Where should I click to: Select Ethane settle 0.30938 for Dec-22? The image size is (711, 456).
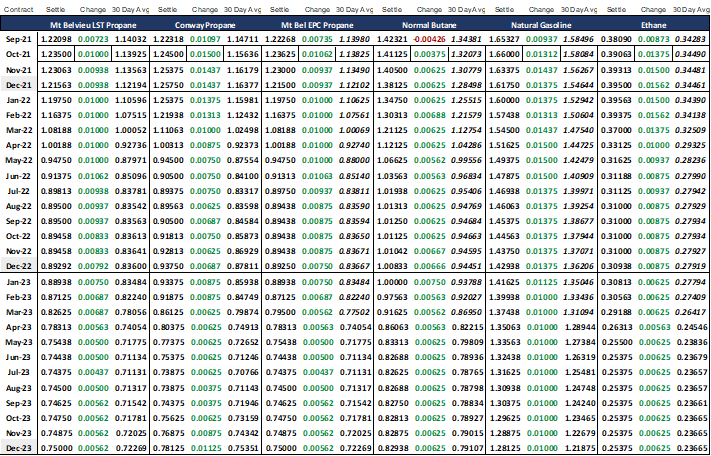click(x=616, y=267)
